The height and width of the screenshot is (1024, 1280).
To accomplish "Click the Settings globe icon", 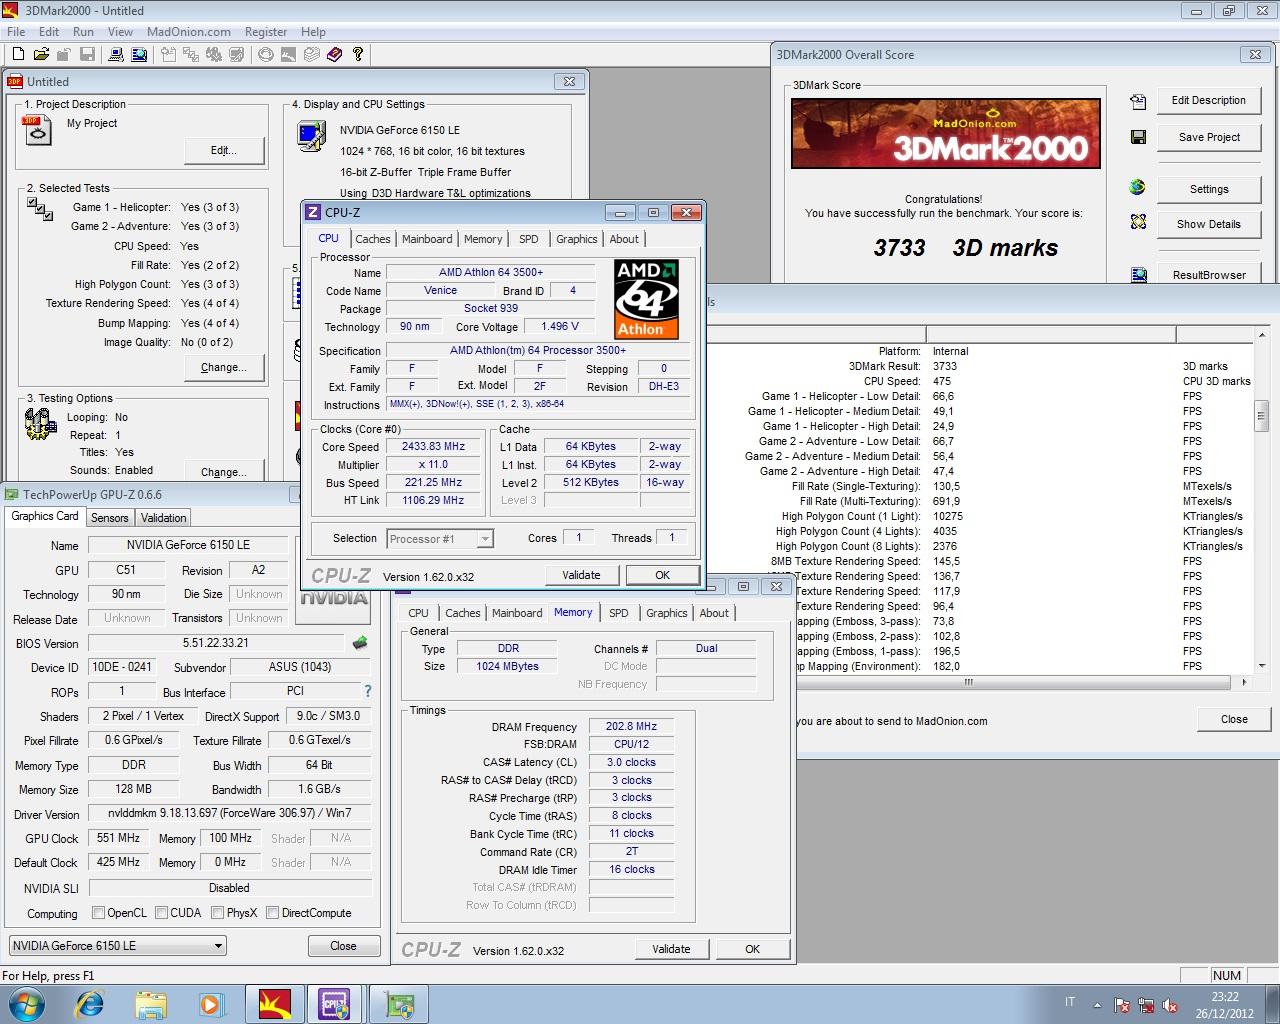I will click(x=1138, y=187).
